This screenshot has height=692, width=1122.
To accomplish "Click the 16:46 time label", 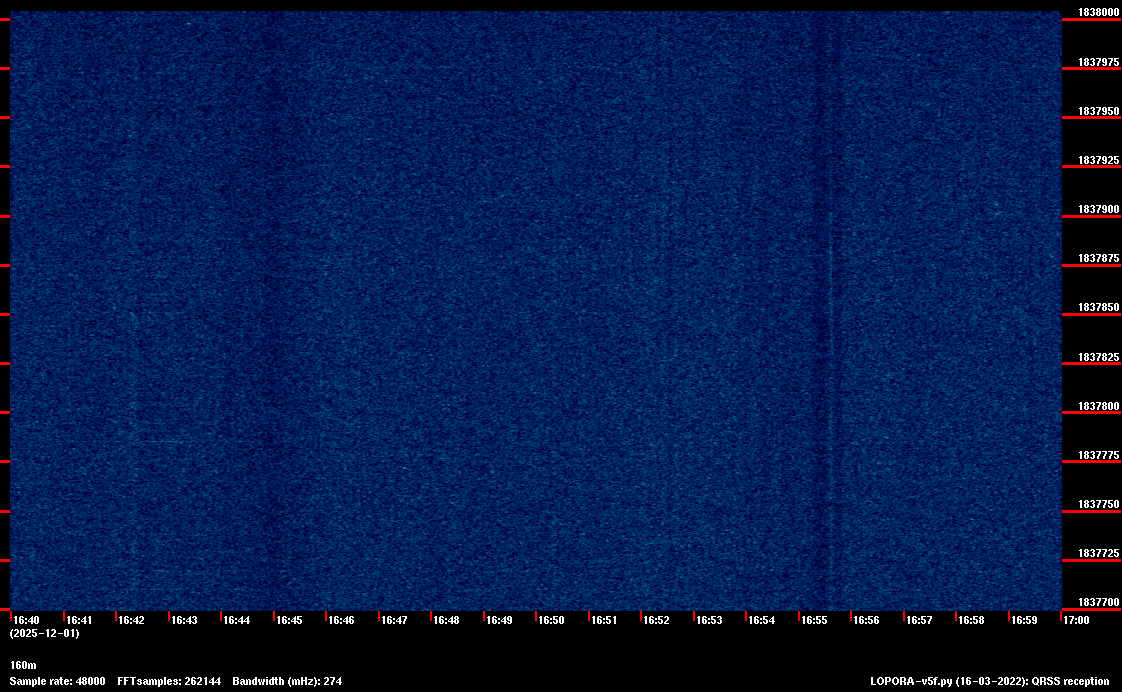I will [x=341, y=620].
